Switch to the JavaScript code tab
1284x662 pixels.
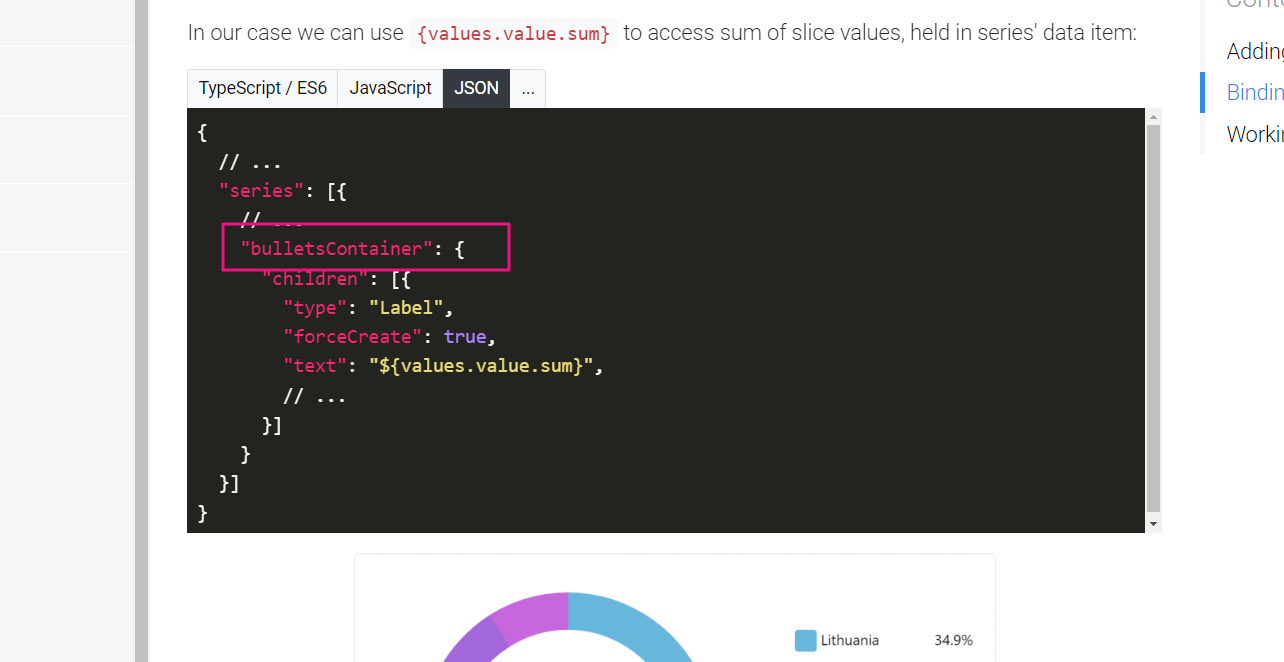390,88
